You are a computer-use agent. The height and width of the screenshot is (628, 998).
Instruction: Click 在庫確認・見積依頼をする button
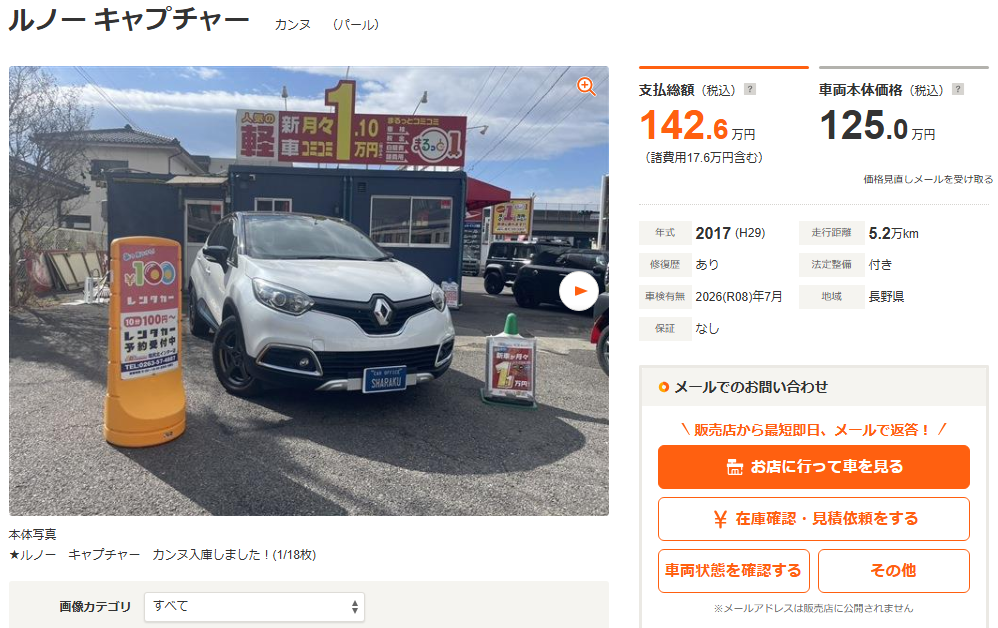tap(814, 519)
